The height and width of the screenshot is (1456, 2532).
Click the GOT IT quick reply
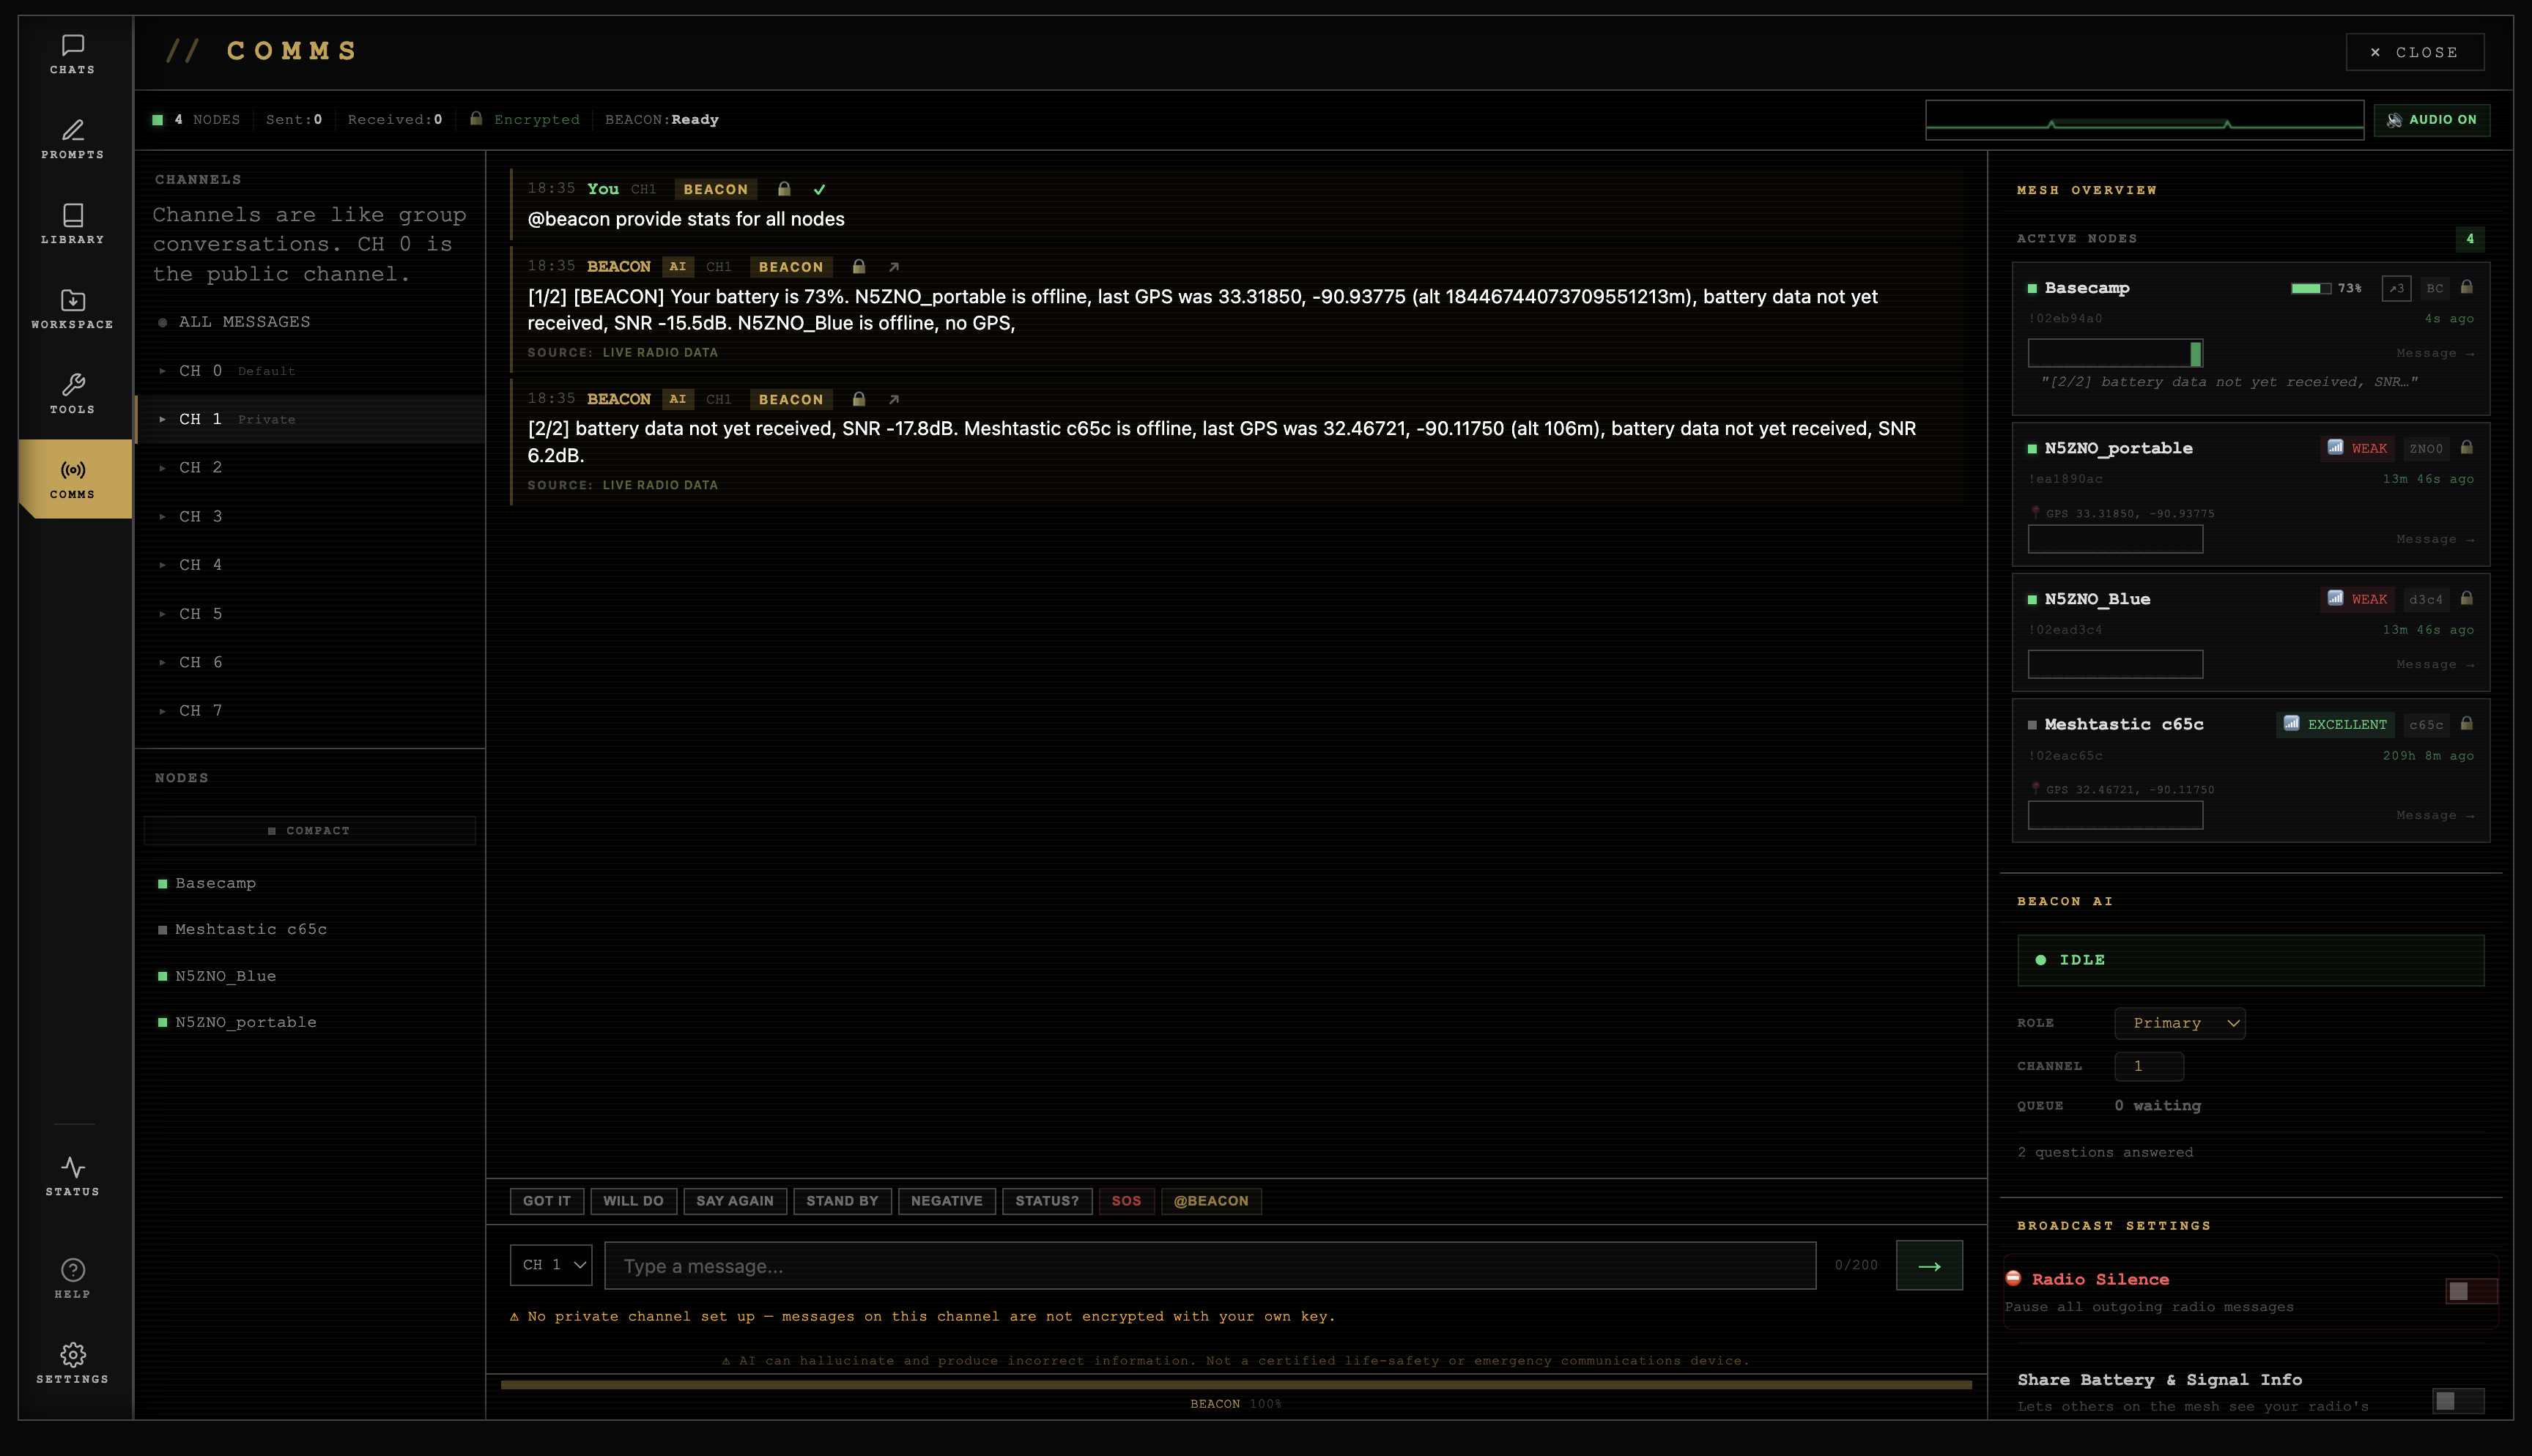pyautogui.click(x=547, y=1201)
